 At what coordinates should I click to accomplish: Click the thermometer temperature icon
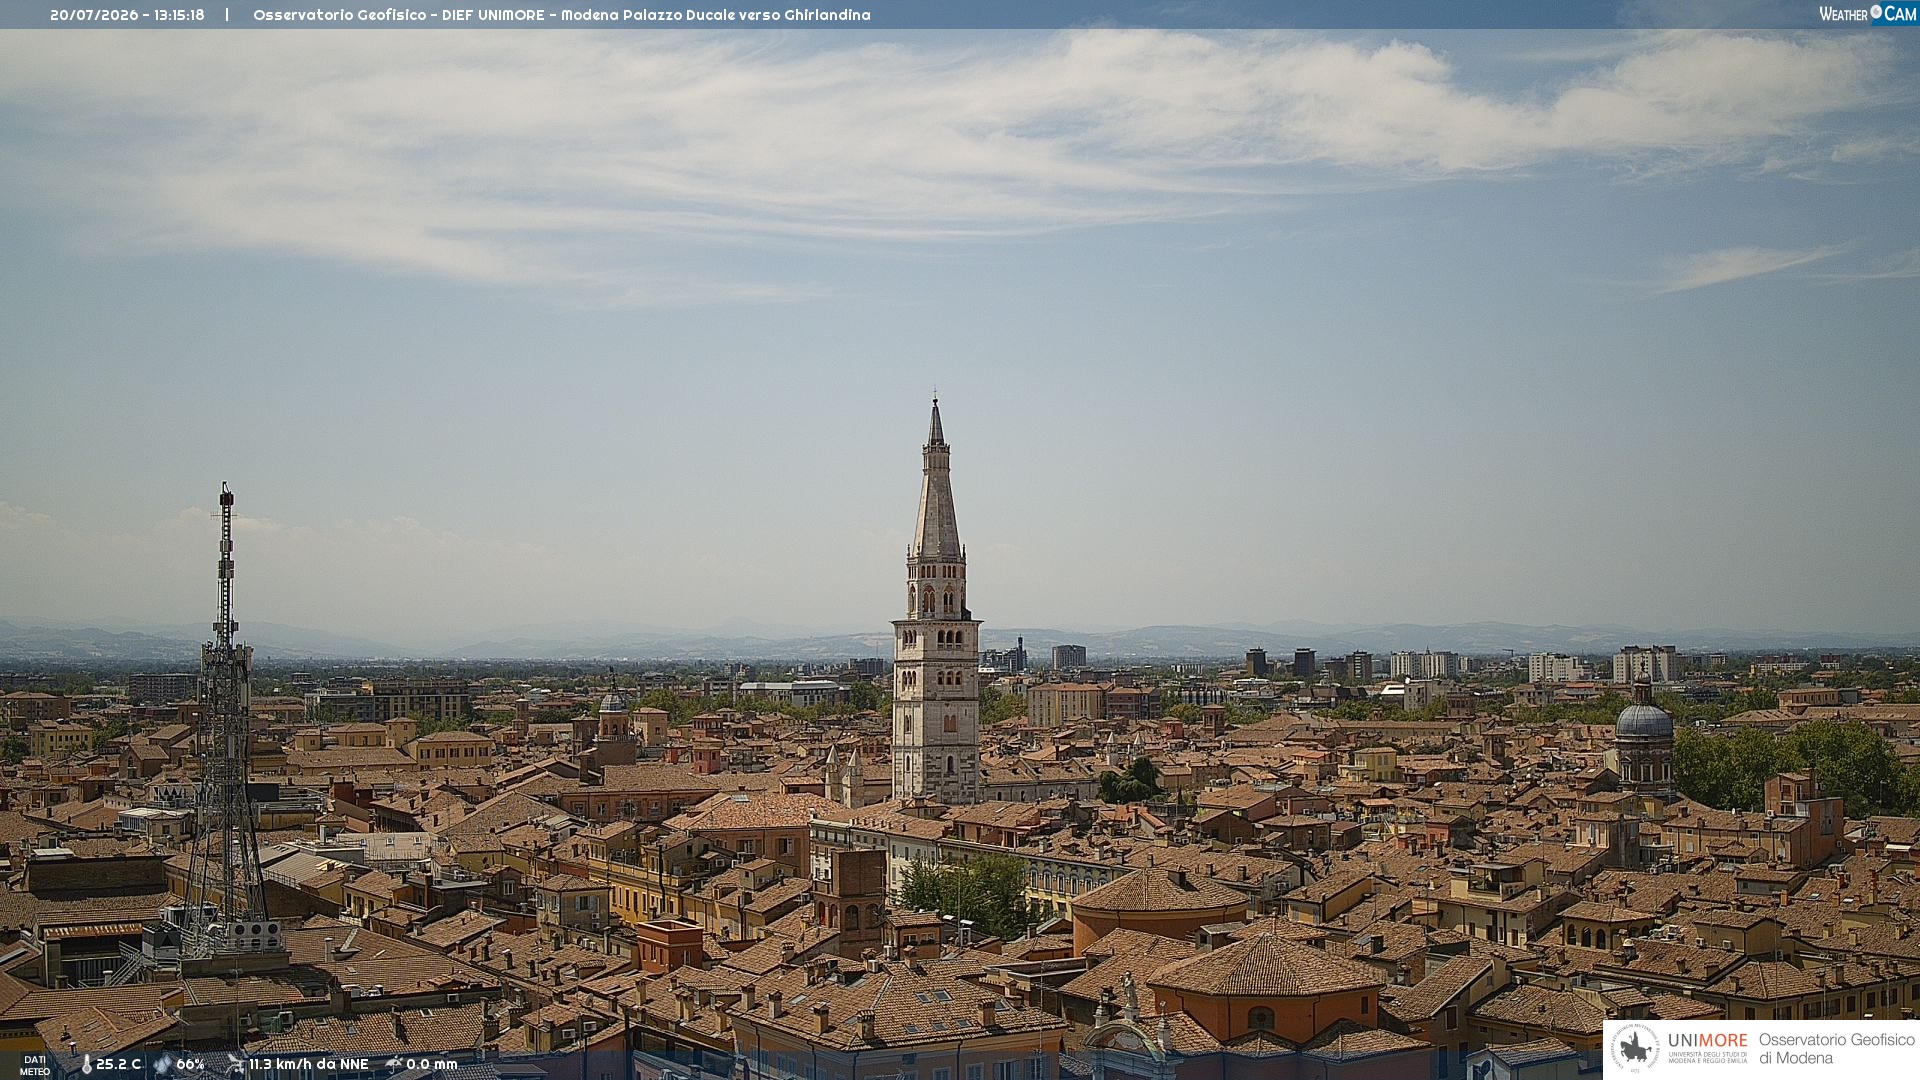[86, 1065]
